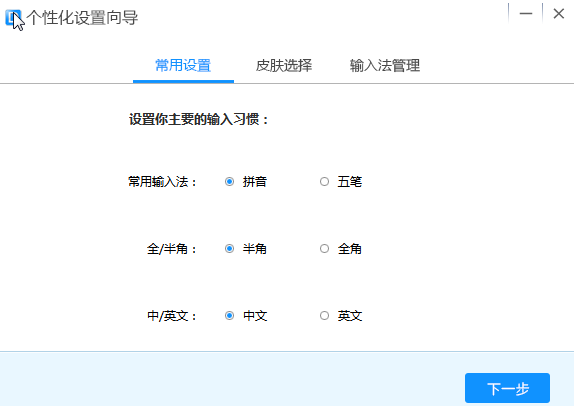This screenshot has height=406, width=574.
Task: Select 英文 as default language
Action: point(324,316)
